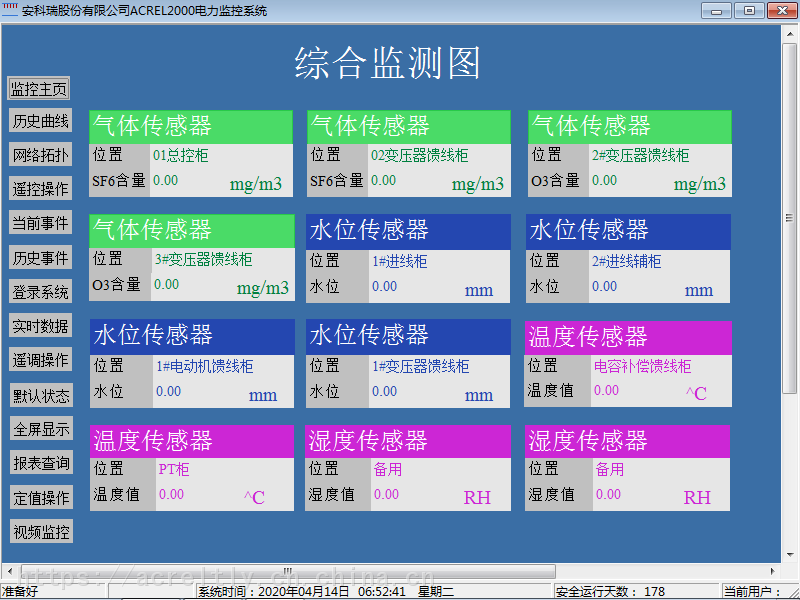Show 实时数据 real-time data
Screen dimensions: 800x600
[40, 326]
